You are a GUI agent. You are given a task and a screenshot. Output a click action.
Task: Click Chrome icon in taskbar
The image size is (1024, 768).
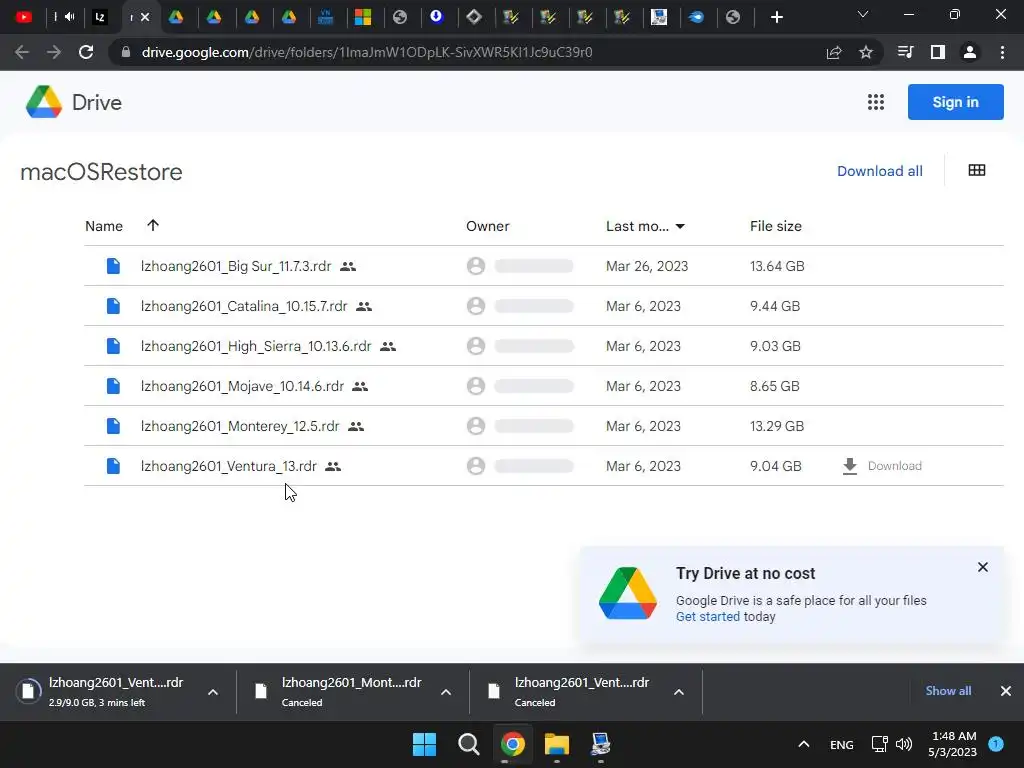513,744
